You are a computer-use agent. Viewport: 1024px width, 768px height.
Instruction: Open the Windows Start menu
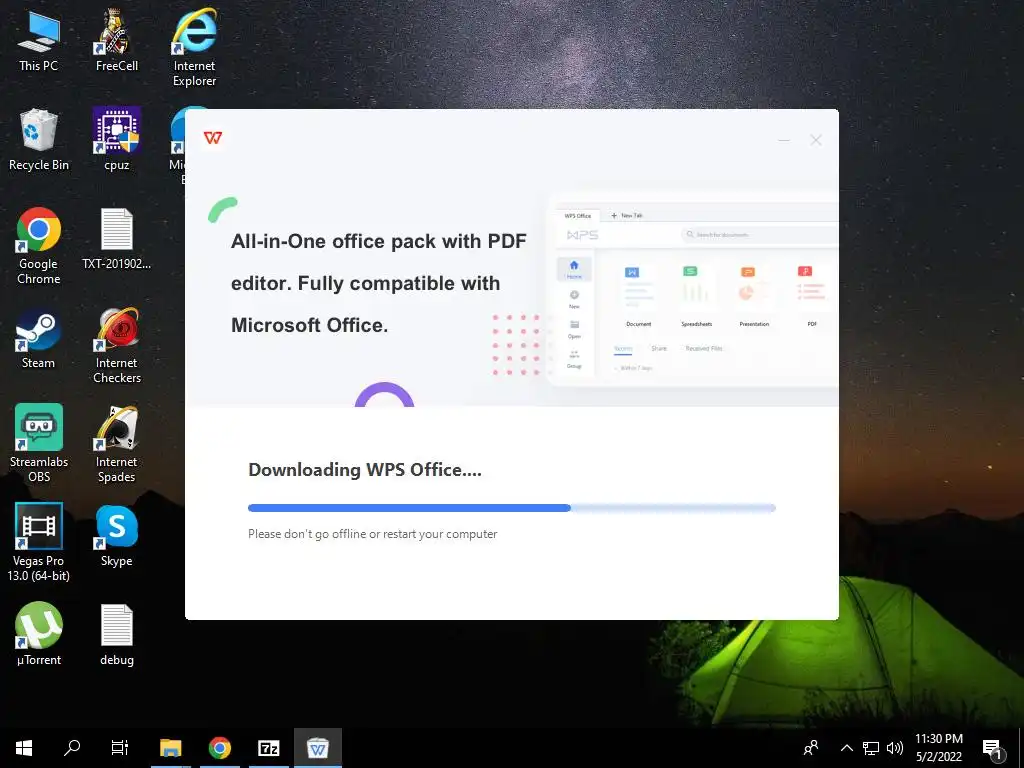pyautogui.click(x=24, y=748)
